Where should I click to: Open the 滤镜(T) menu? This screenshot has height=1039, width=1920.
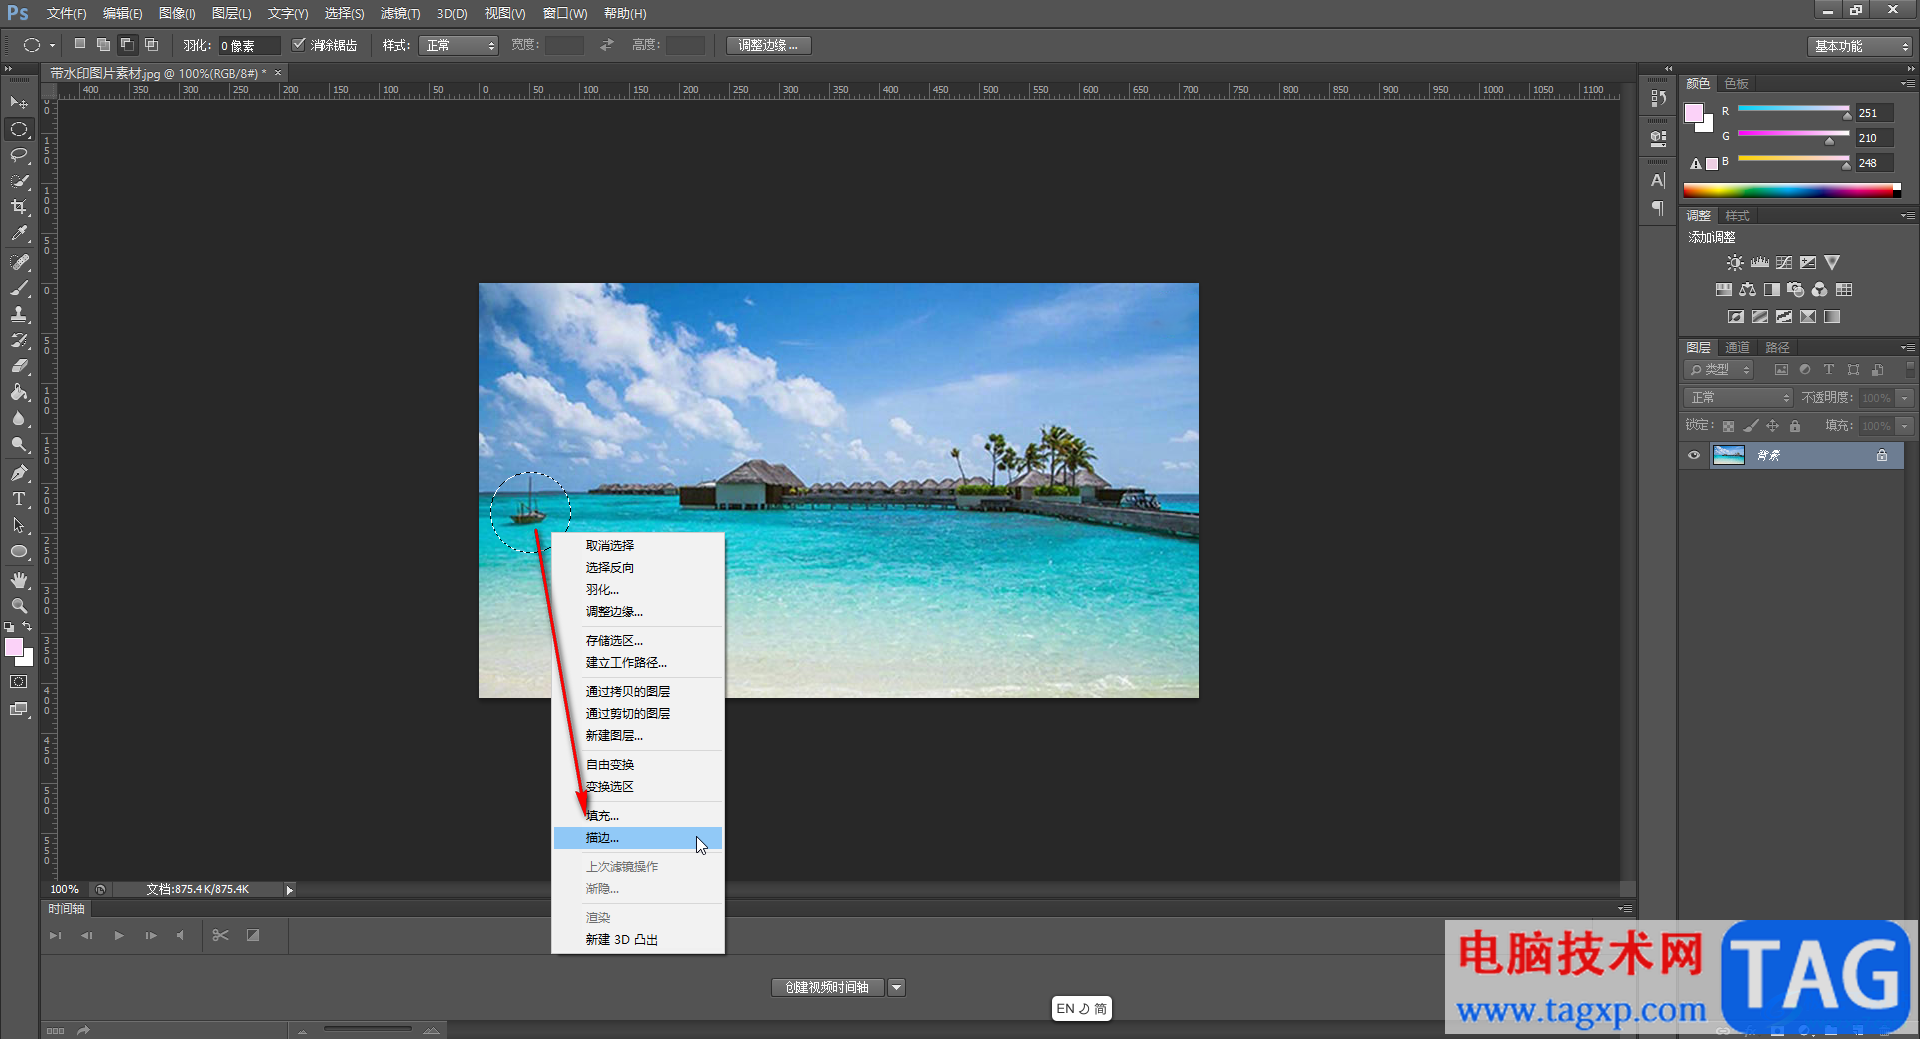click(400, 14)
